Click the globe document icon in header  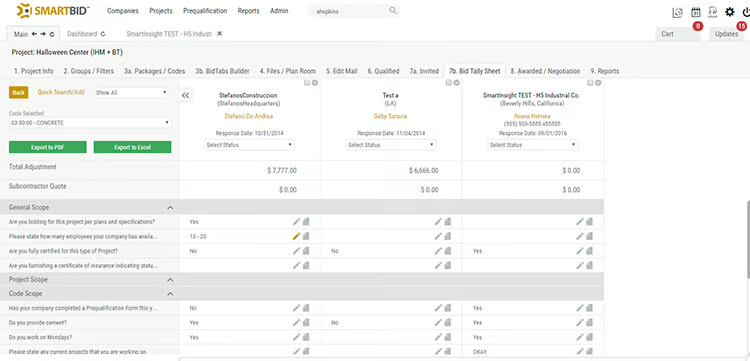click(x=678, y=13)
